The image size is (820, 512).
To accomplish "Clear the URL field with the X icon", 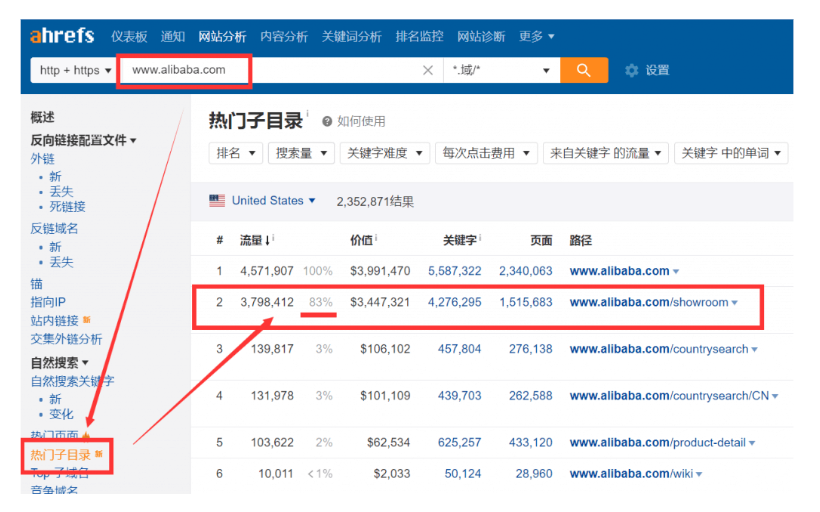I will (x=428, y=70).
